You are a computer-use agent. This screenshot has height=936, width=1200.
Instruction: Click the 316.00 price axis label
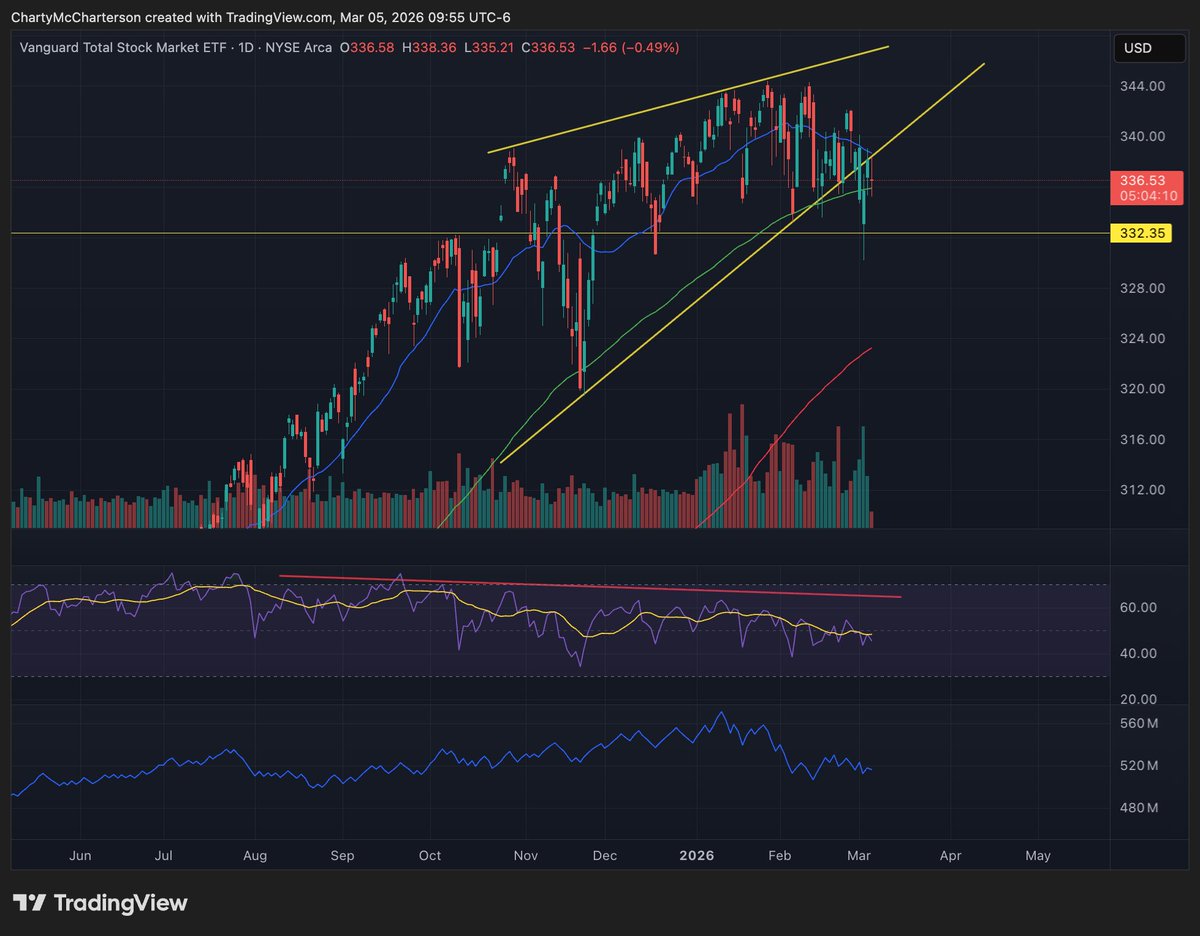tap(1142, 440)
